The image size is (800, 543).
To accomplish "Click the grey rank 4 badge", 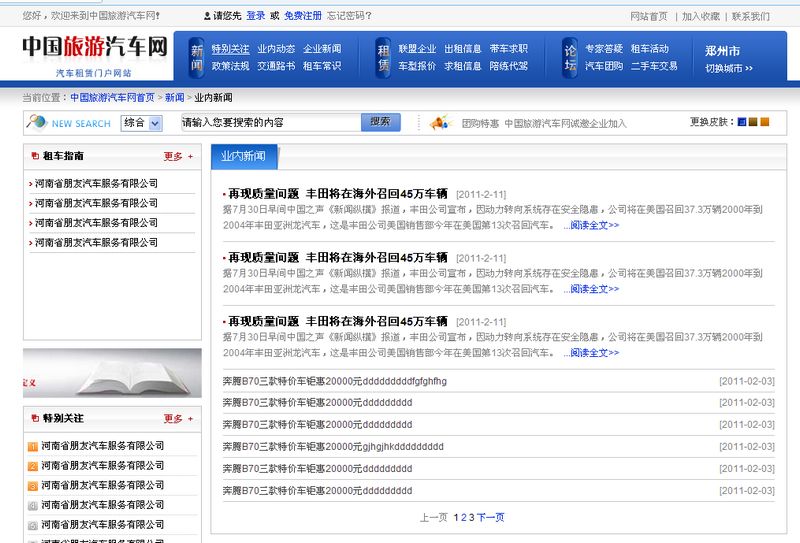I will click(33, 506).
